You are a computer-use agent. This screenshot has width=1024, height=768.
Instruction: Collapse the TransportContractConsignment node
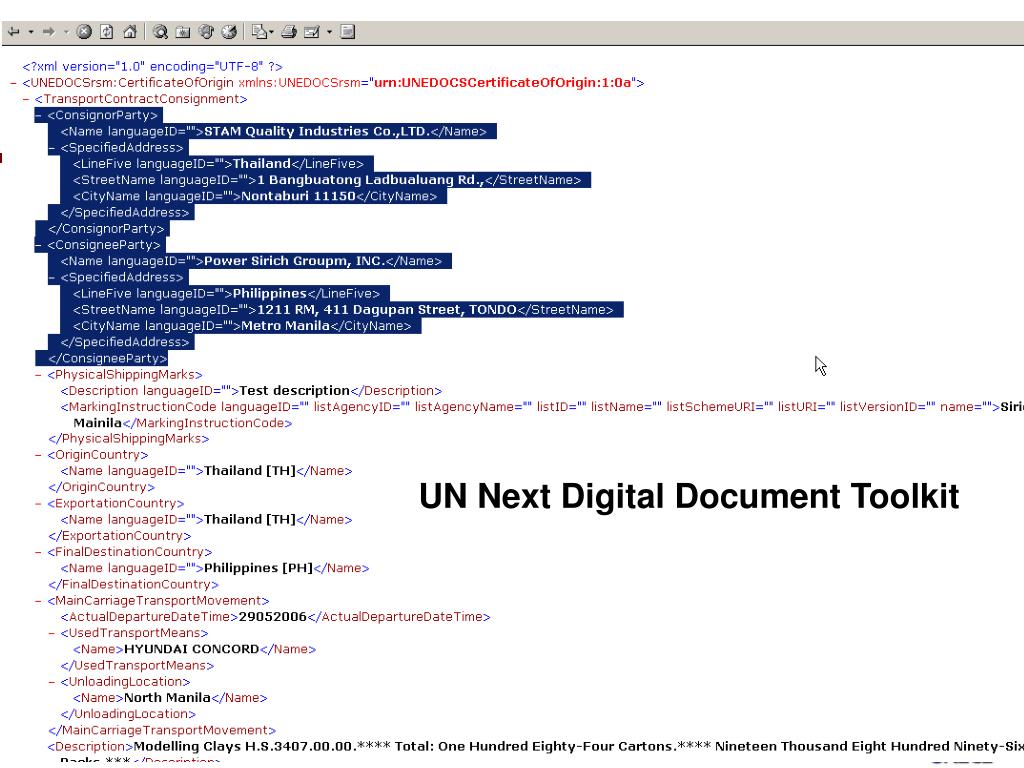[x=26, y=99]
